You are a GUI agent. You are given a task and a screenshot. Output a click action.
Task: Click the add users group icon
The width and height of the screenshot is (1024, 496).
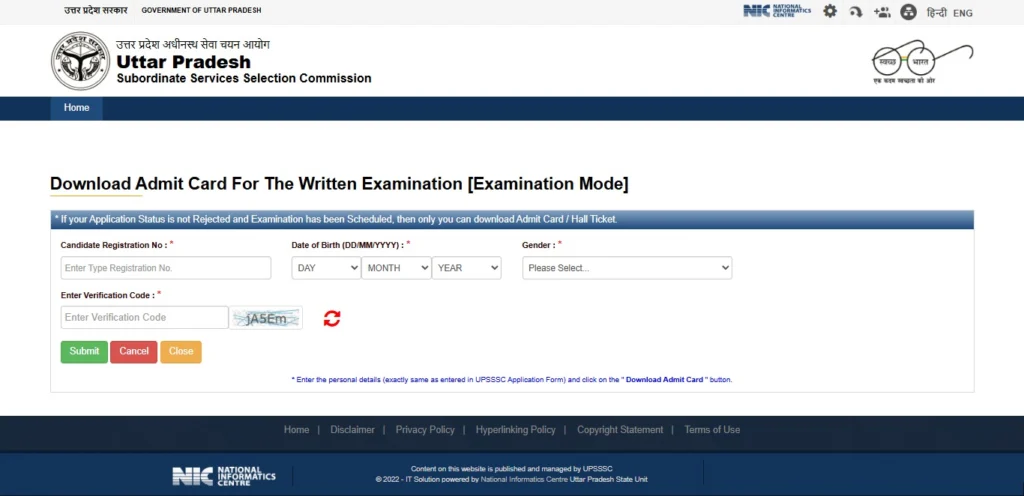point(882,12)
